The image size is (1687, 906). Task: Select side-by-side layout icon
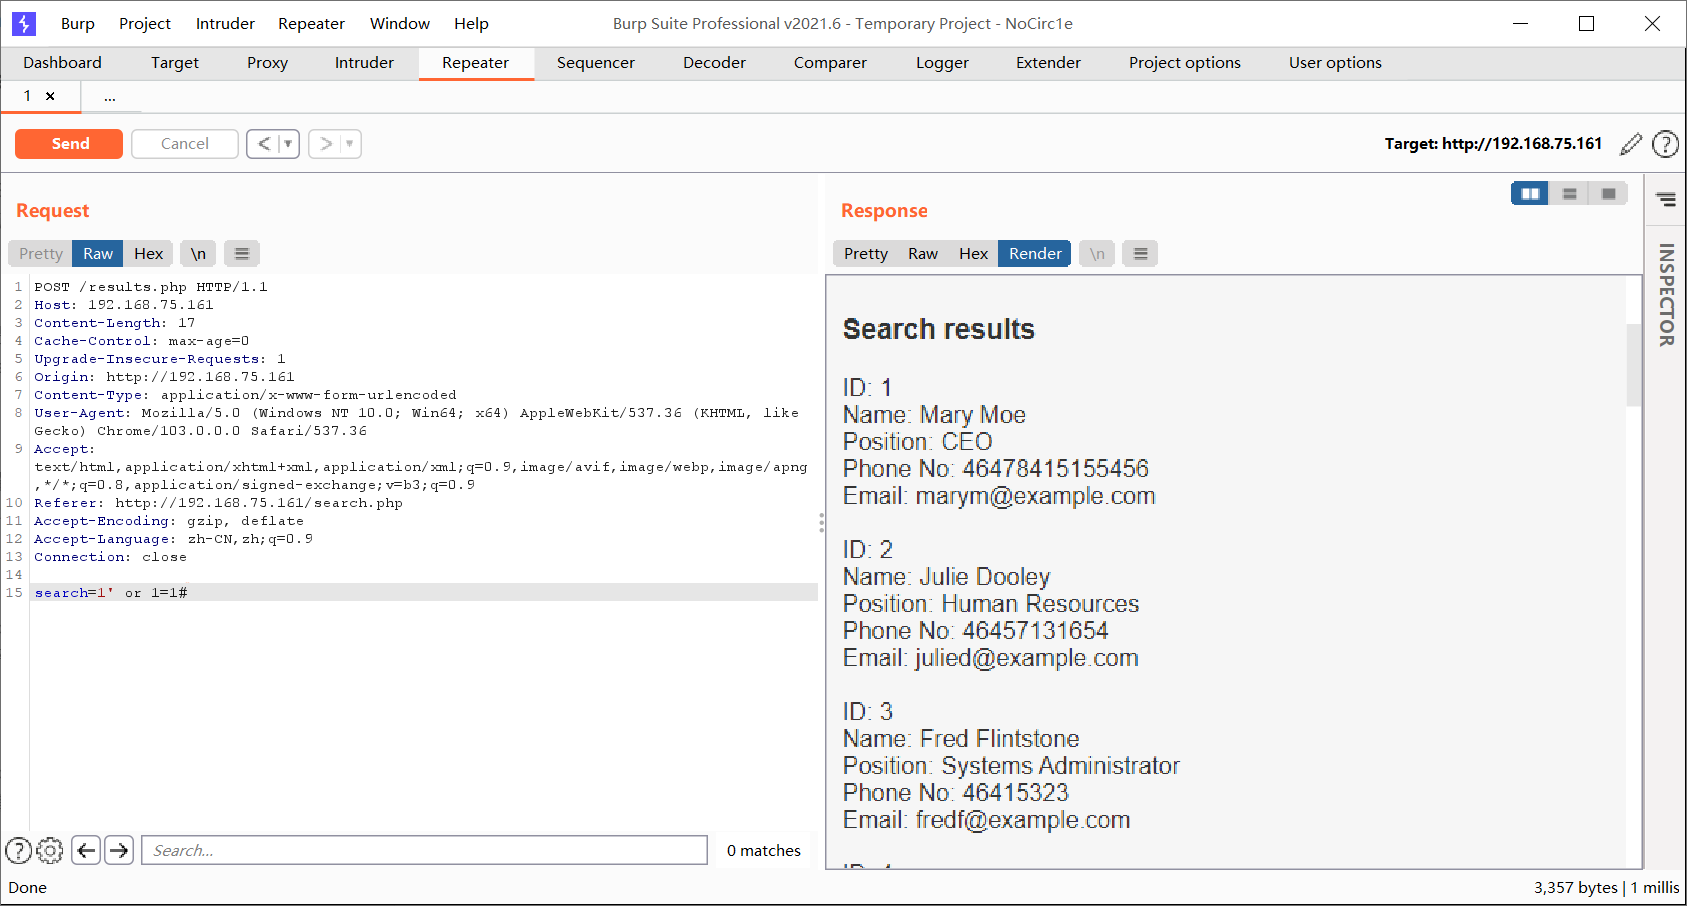tap(1530, 194)
